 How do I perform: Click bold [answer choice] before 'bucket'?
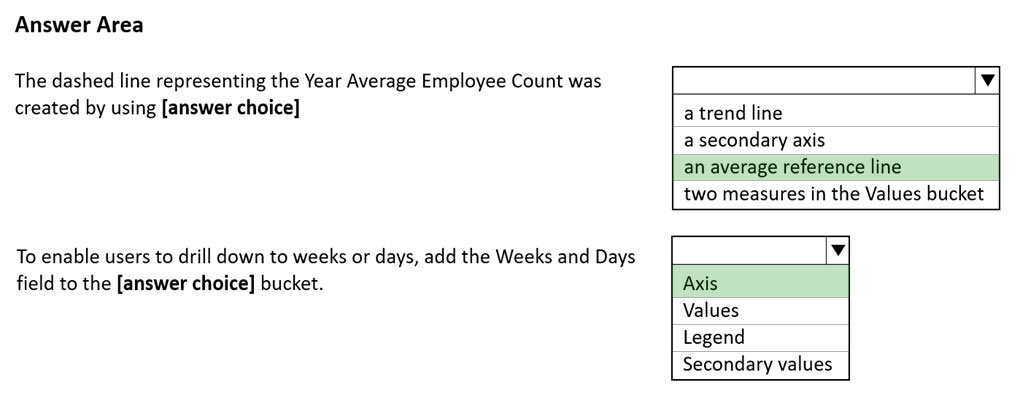pos(186,284)
